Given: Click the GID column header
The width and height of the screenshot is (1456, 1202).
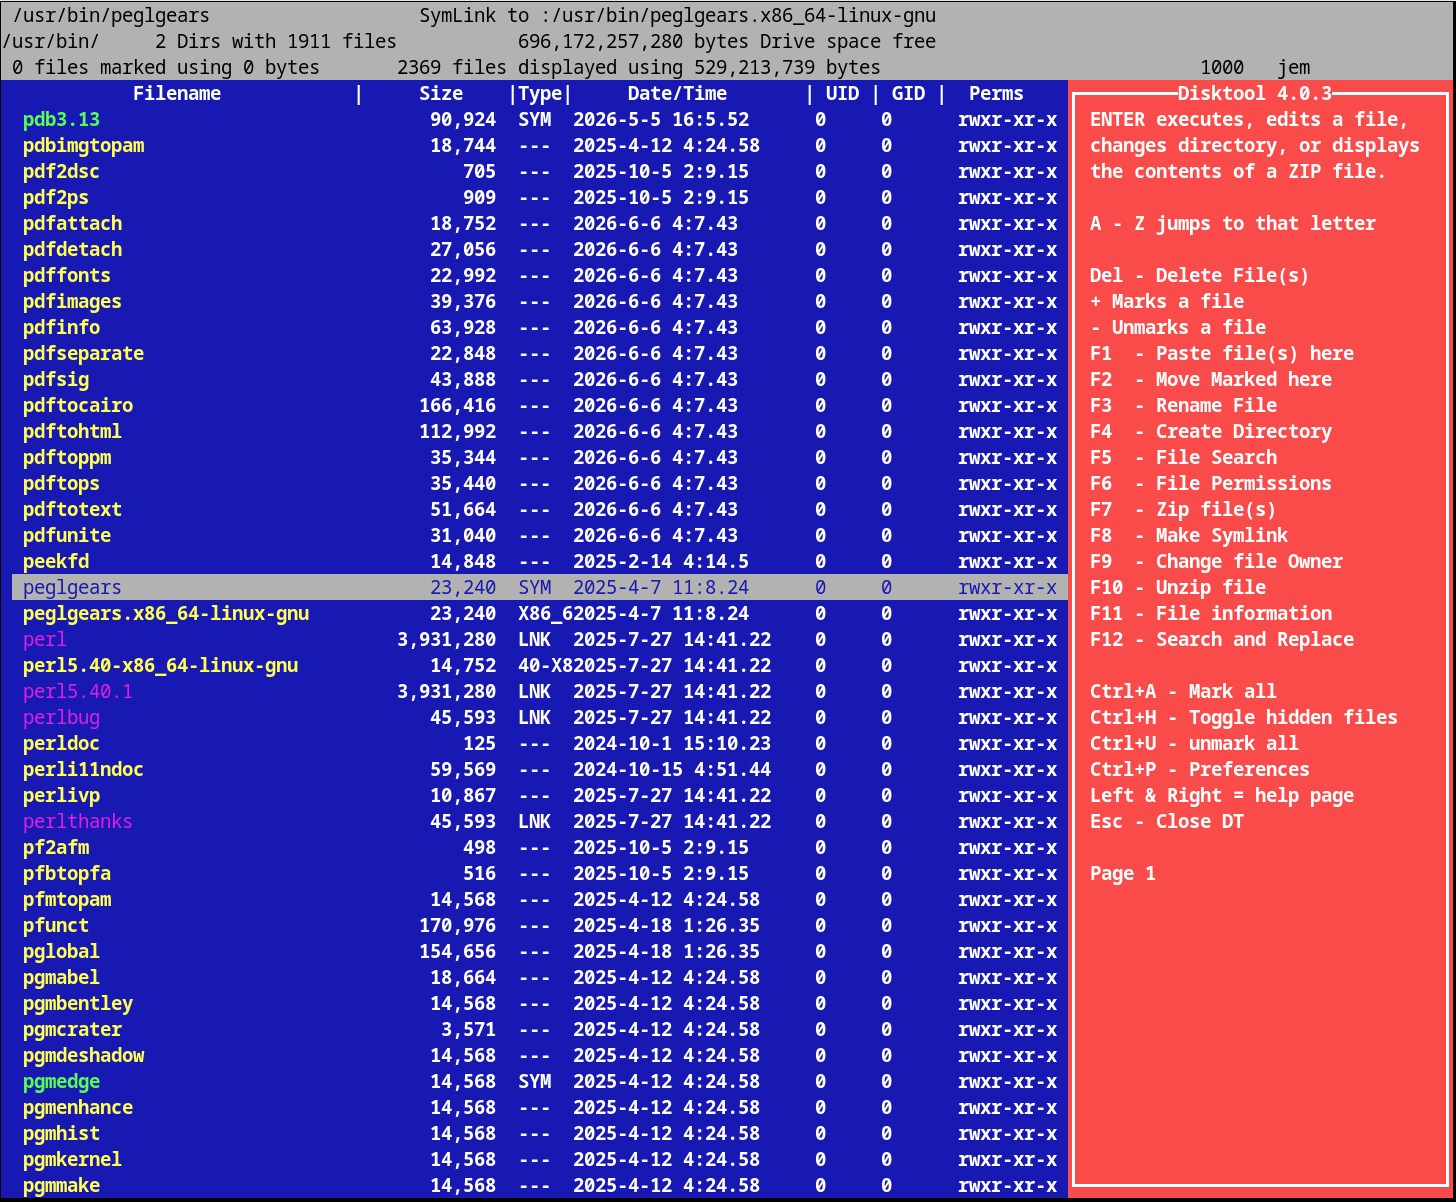Looking at the screenshot, I should pos(908,94).
